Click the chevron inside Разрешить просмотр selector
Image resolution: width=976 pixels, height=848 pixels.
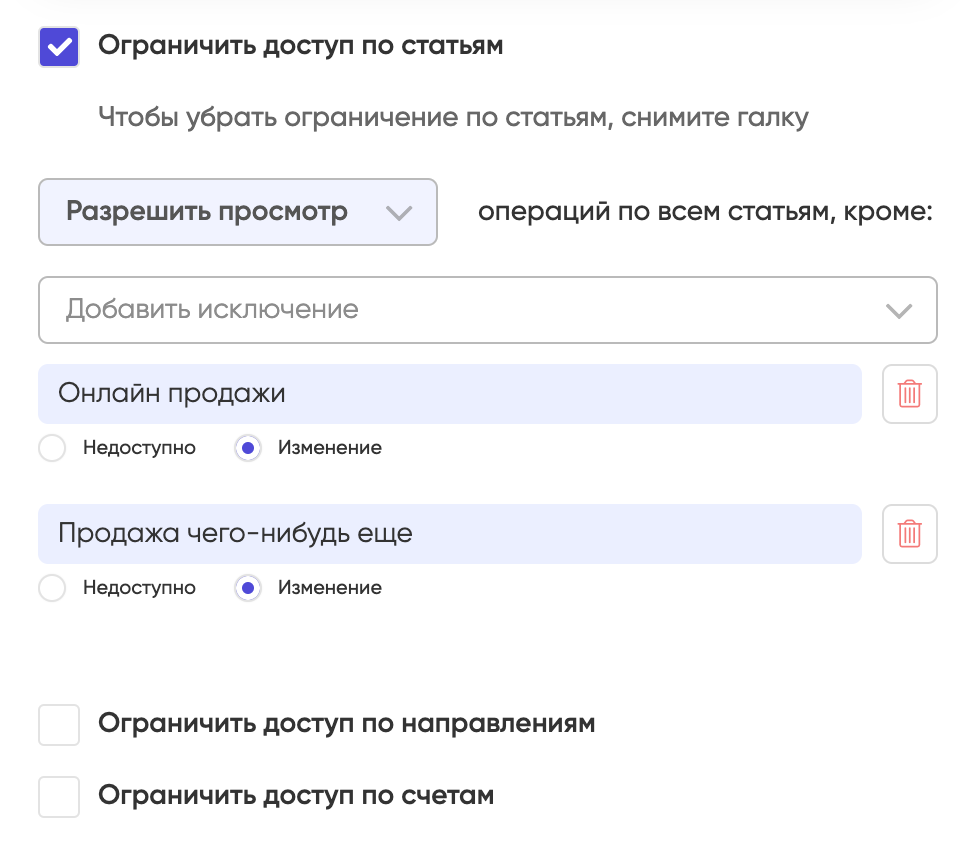point(399,214)
